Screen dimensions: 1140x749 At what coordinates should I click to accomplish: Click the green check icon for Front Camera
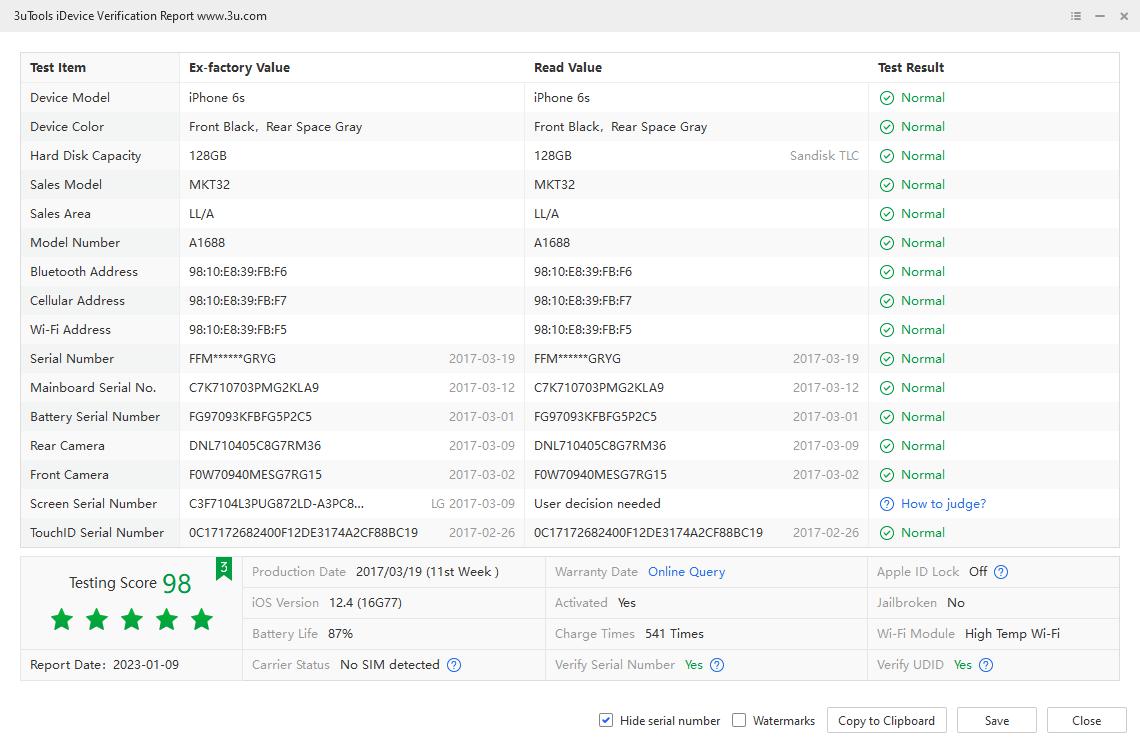coord(886,476)
